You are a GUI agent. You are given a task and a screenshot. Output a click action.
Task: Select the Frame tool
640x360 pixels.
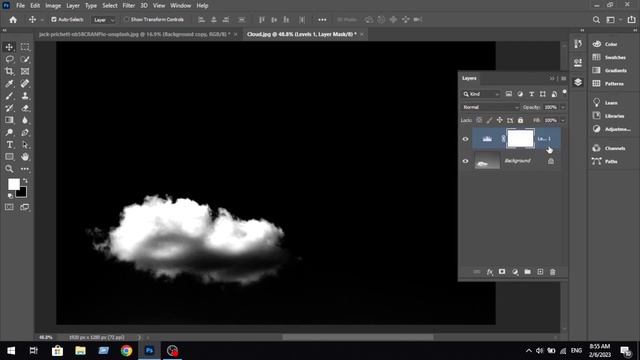(25, 71)
